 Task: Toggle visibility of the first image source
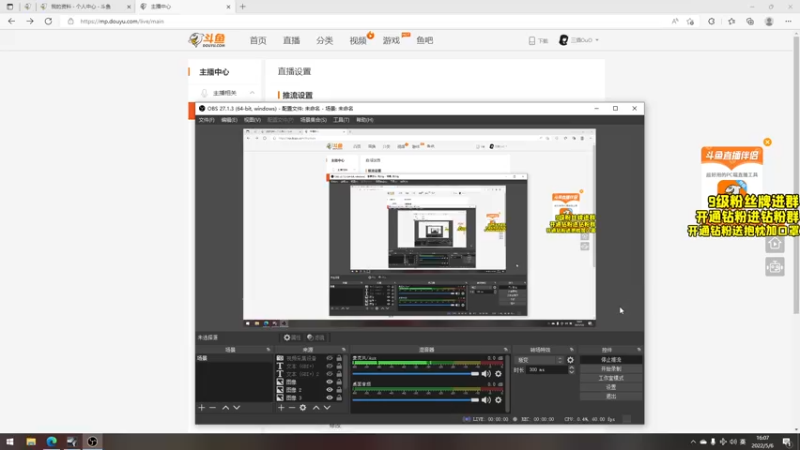330,382
